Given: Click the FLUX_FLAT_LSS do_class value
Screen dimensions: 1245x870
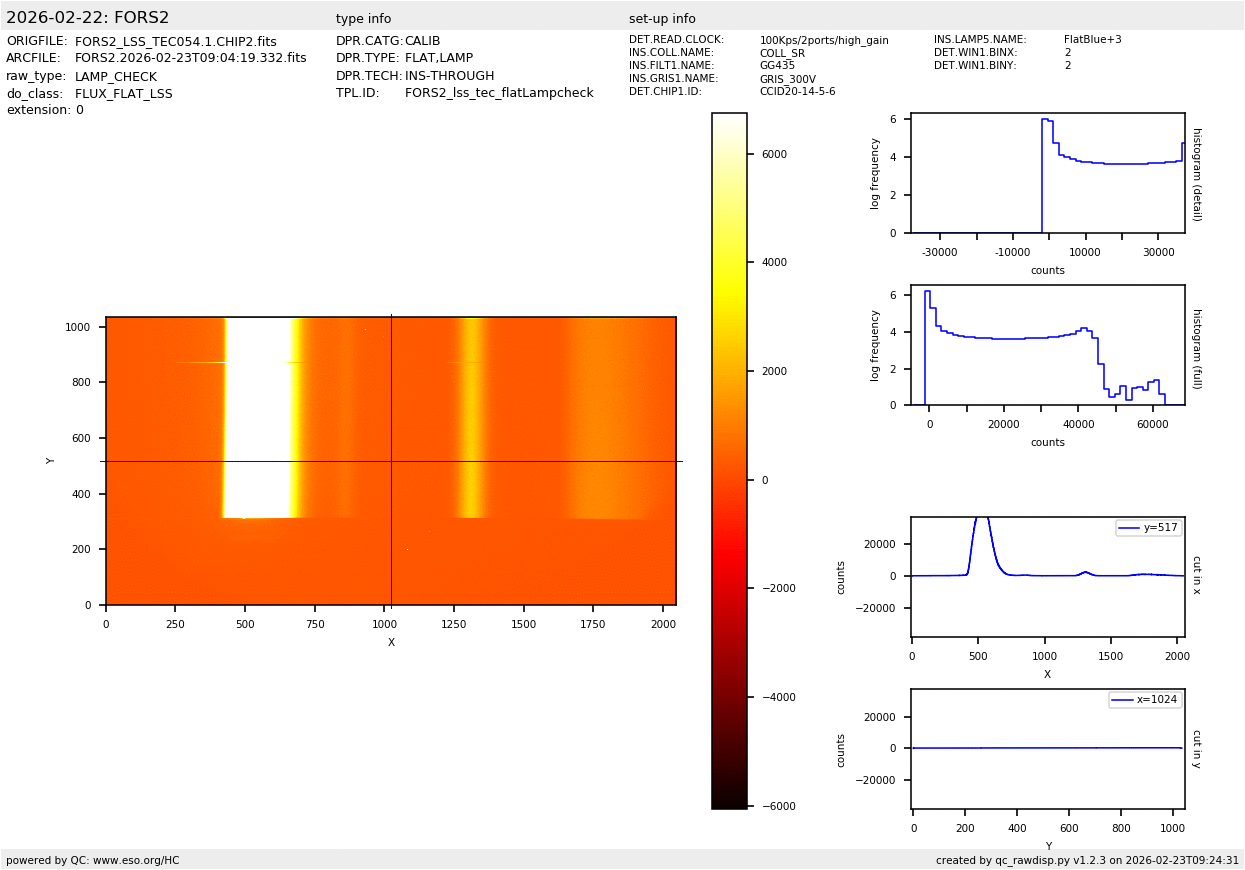Looking at the screenshot, I should 123,94.
